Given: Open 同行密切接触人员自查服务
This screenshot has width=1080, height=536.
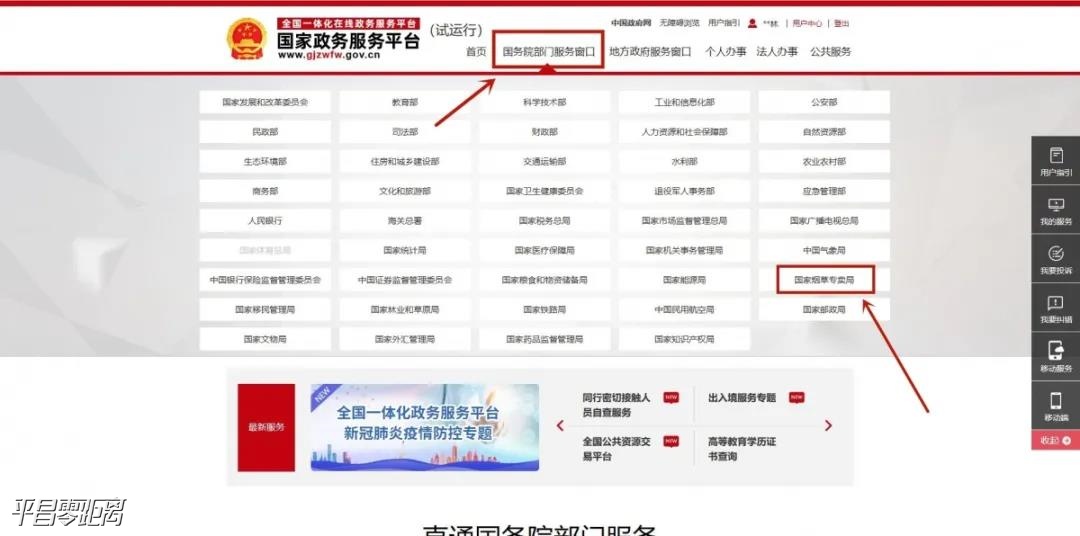Looking at the screenshot, I should [x=616, y=405].
